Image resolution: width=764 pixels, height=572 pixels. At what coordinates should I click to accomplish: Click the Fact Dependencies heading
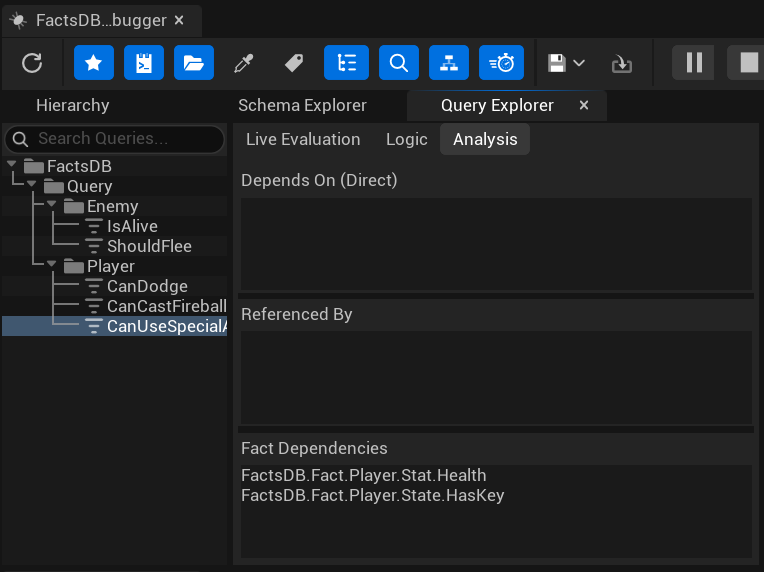[x=314, y=448]
